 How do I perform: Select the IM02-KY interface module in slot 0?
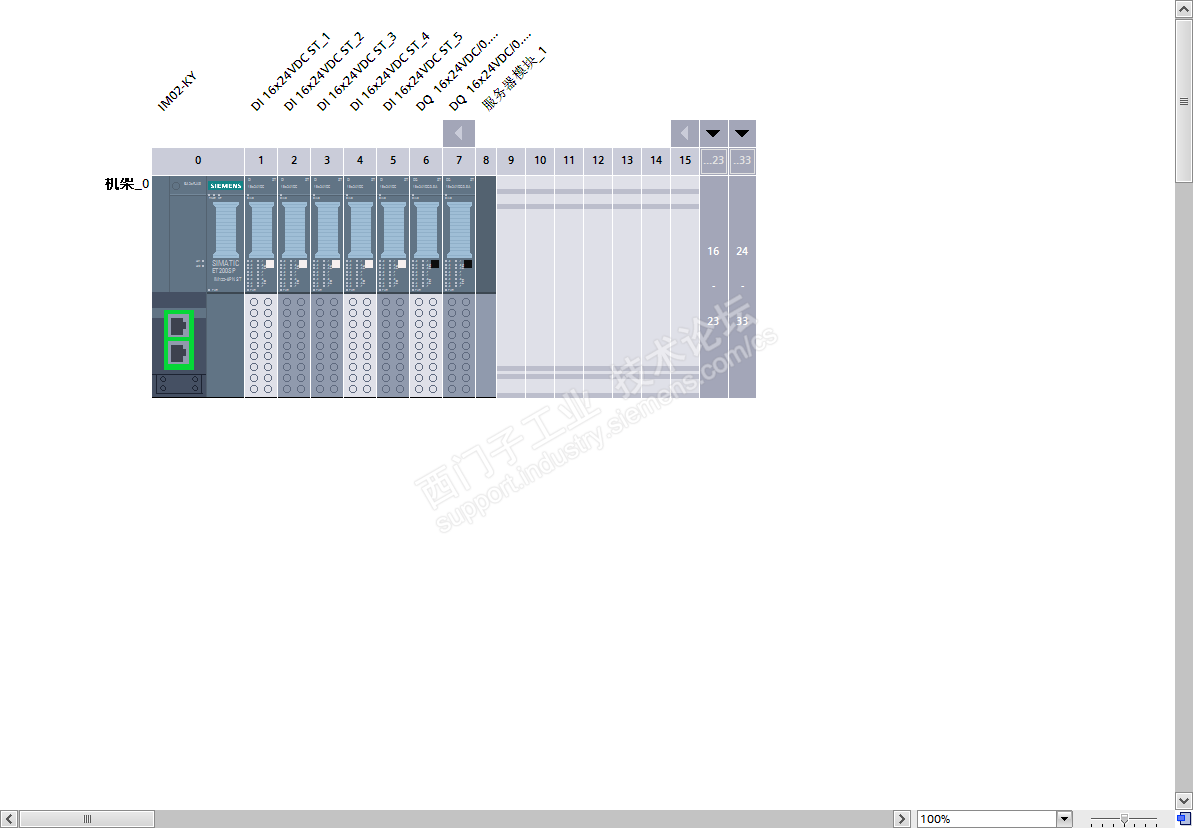(198, 286)
